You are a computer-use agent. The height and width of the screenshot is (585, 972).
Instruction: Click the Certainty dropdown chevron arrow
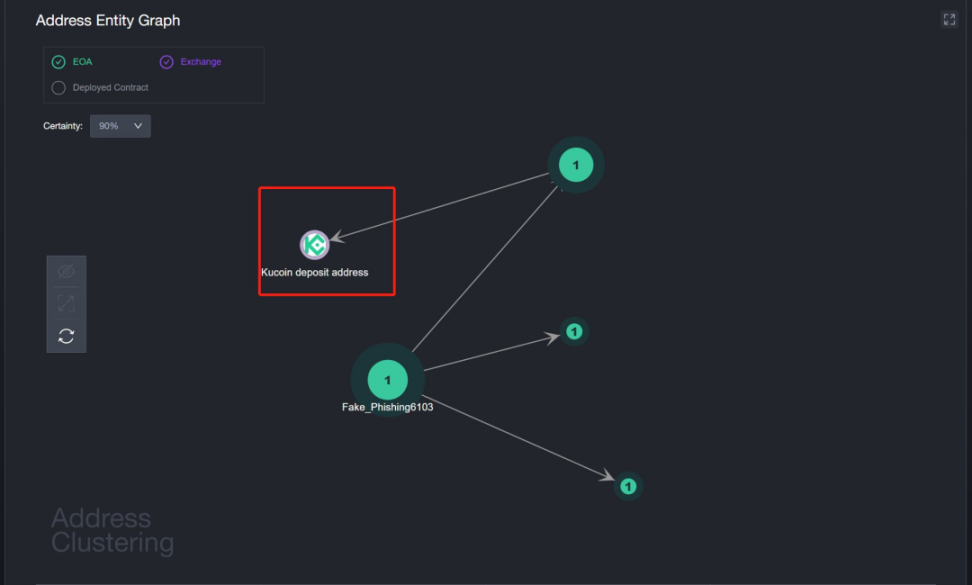tap(138, 126)
